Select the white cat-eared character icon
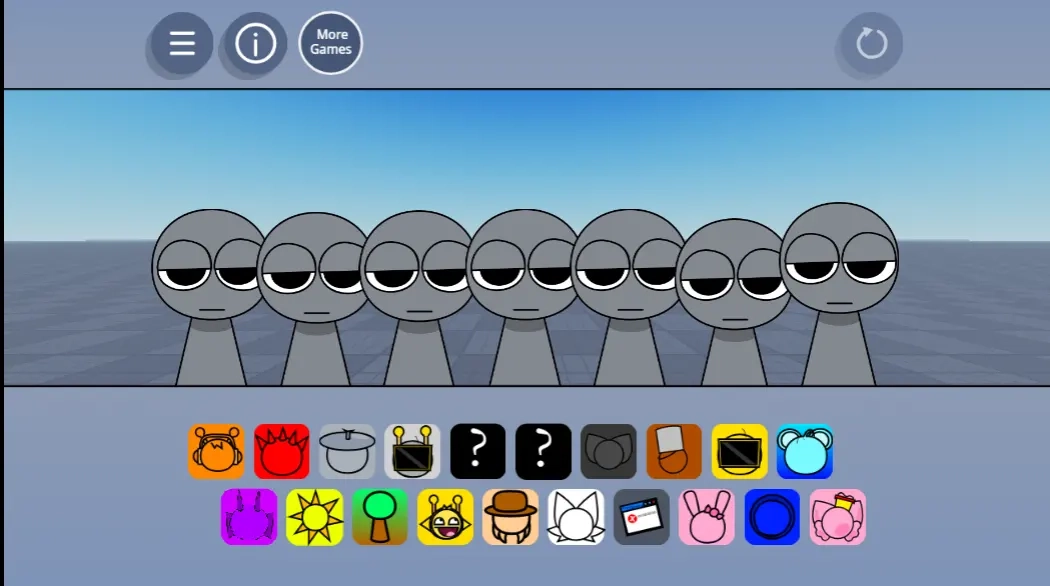This screenshot has width=1050, height=586. 576,517
